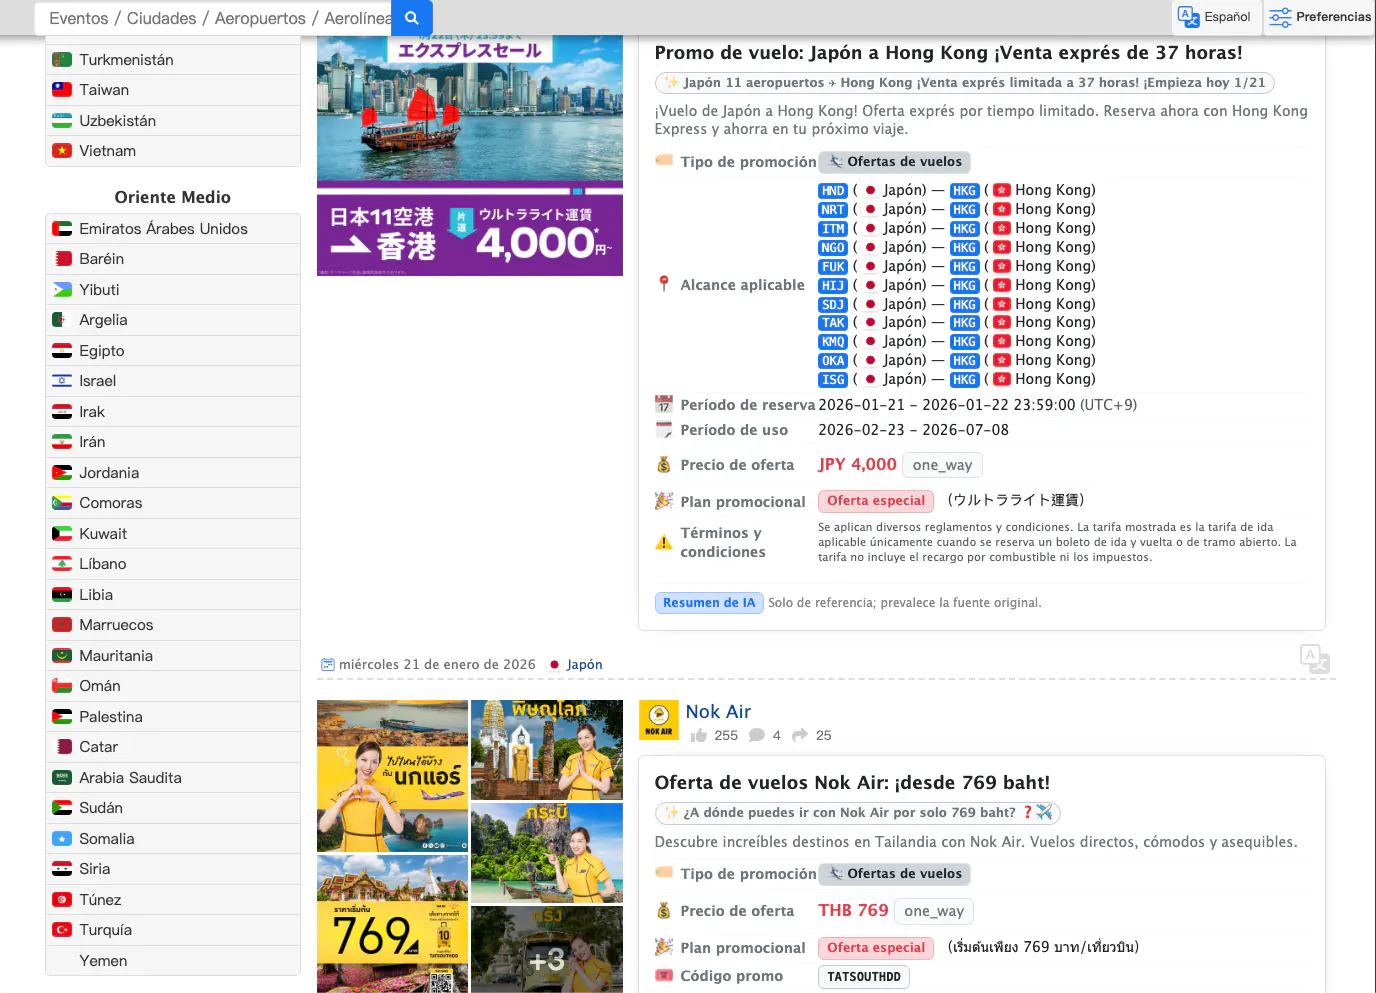This screenshot has width=1376, height=993.
Task: Open the +3 more photos thumbnail
Action: (547, 949)
